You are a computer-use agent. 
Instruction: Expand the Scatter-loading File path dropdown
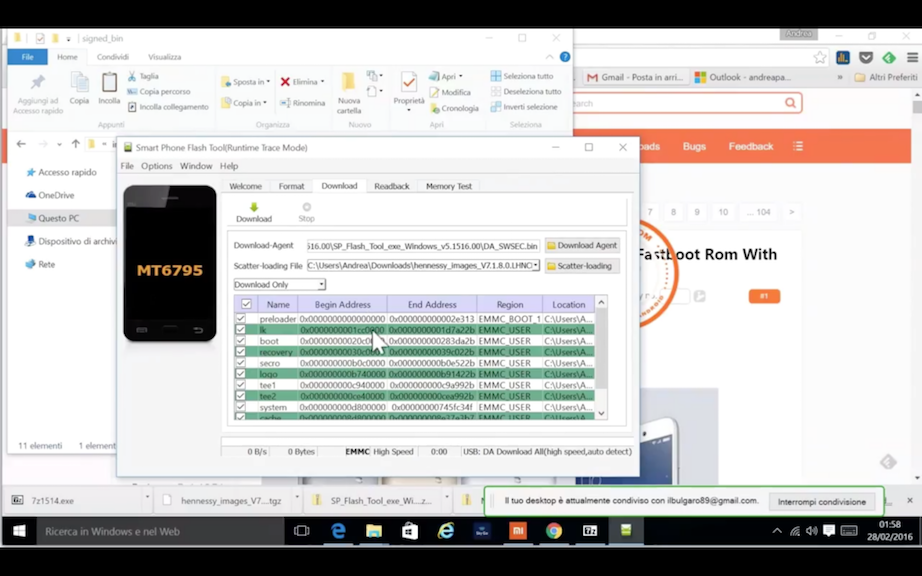click(536, 266)
